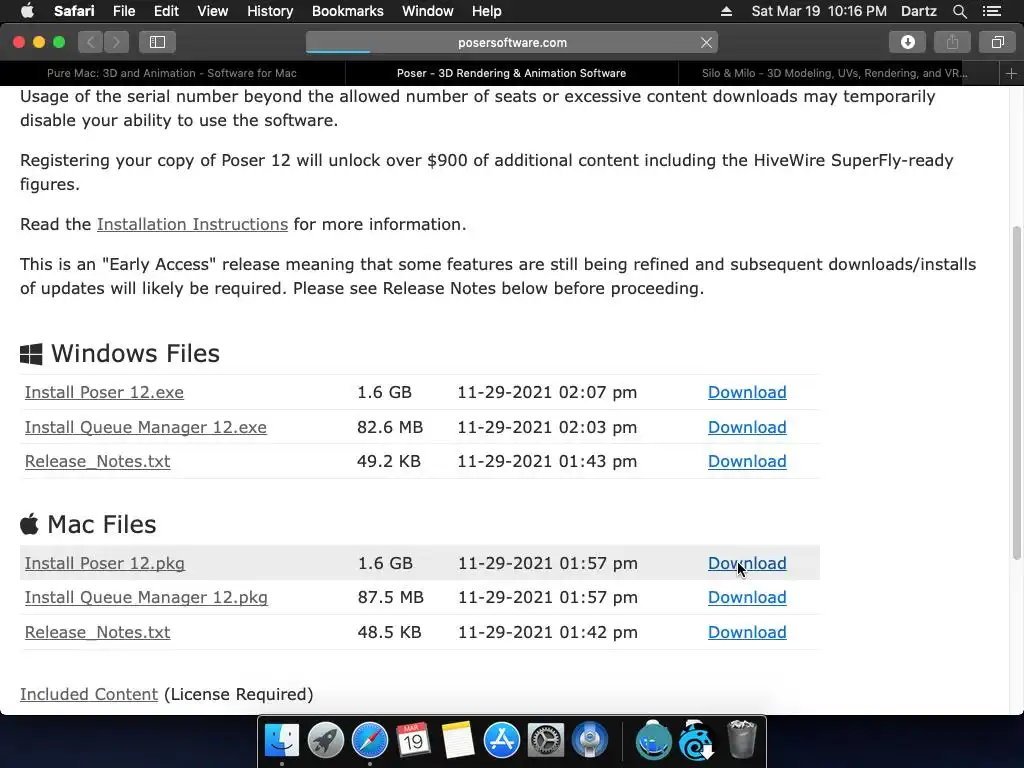
Task: Click Mac Release_Notes.txt filename dated 01:42 pm
Action: pyautogui.click(x=97, y=632)
